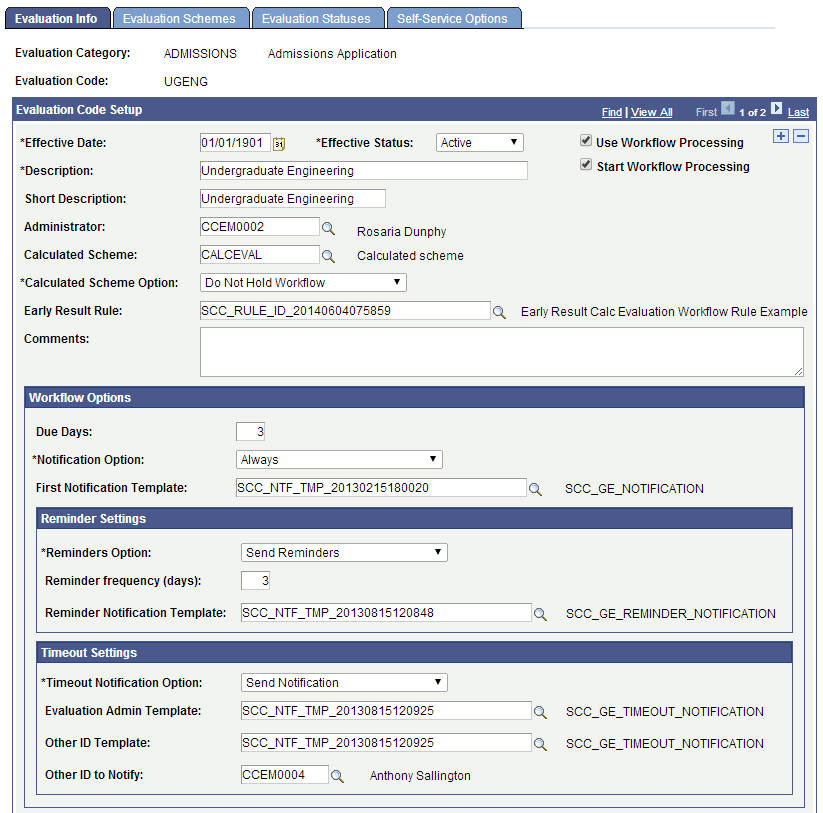Open the Early Result Rule lookup icon

click(x=497, y=311)
